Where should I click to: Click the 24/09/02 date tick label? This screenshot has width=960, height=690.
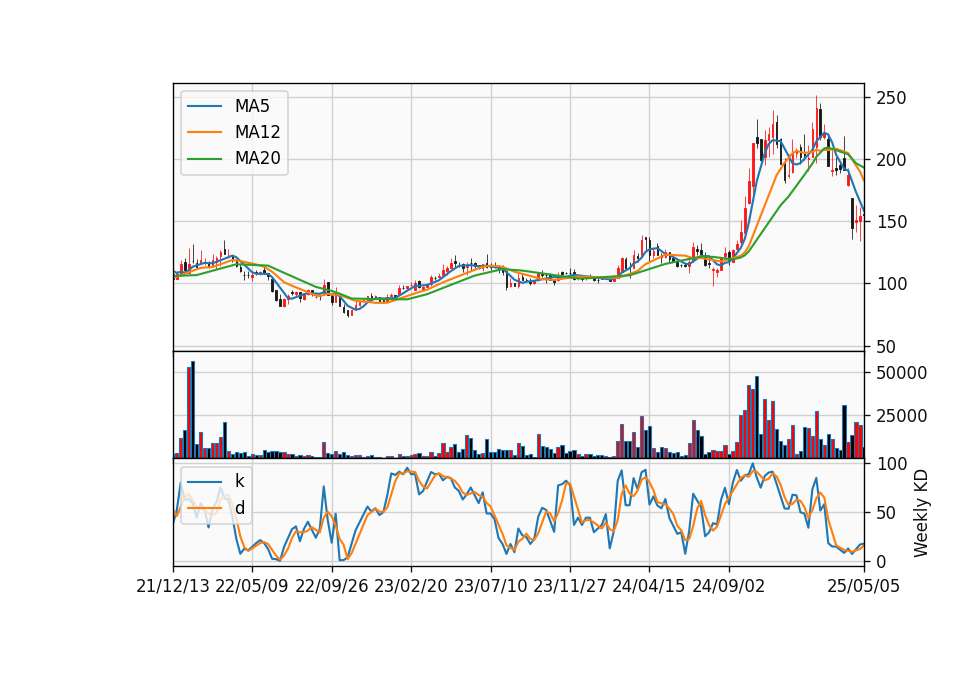coord(729,586)
